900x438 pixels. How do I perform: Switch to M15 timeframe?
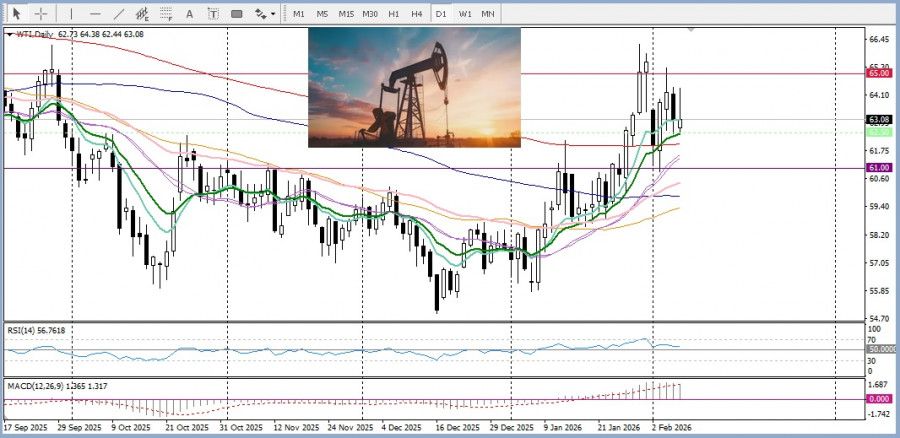[x=346, y=14]
